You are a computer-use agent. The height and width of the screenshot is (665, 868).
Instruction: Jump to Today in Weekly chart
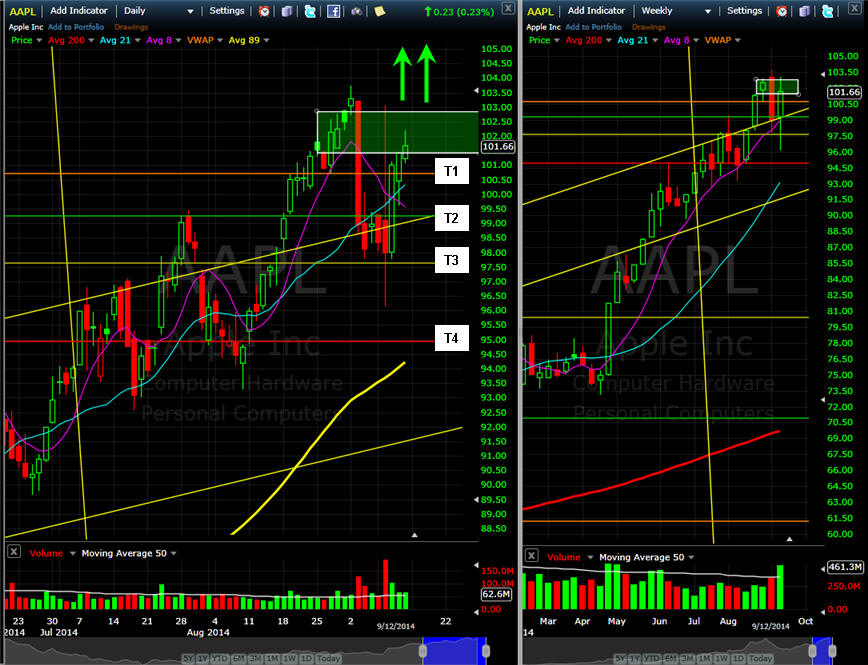point(761,658)
